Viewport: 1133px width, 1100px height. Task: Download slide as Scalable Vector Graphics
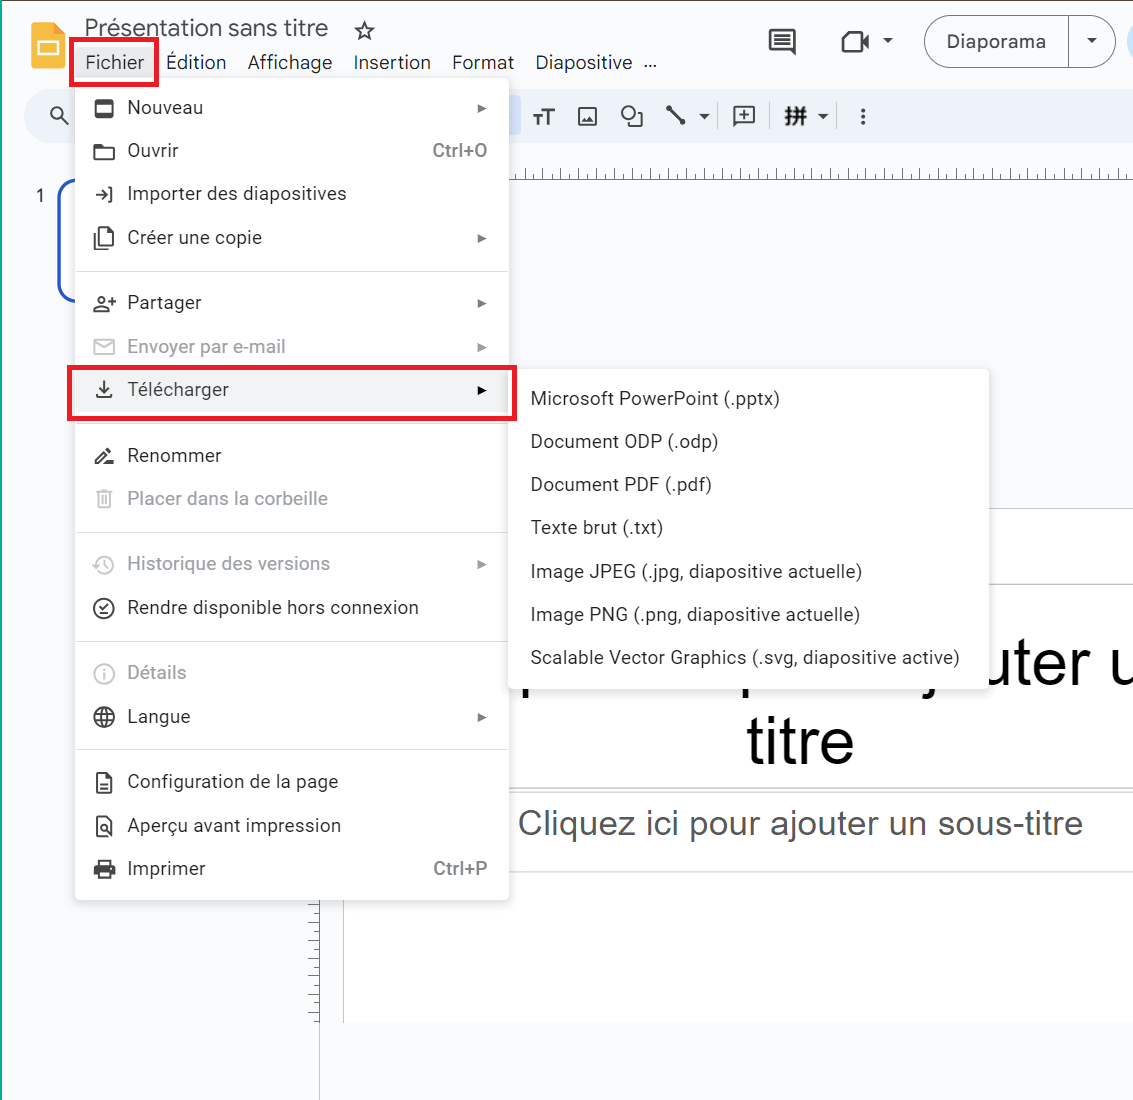[x=749, y=658]
